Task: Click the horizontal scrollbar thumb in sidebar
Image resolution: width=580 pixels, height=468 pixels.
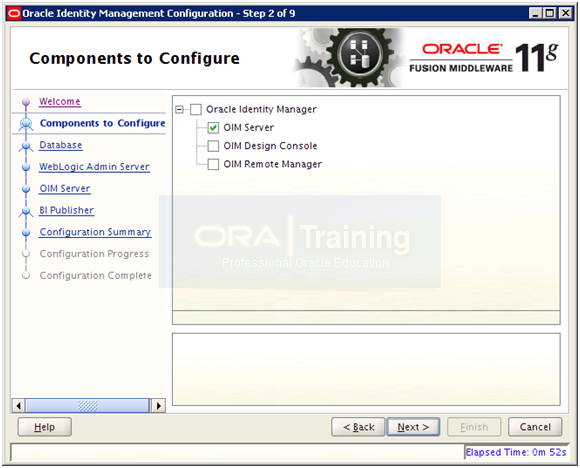Action: [87, 406]
